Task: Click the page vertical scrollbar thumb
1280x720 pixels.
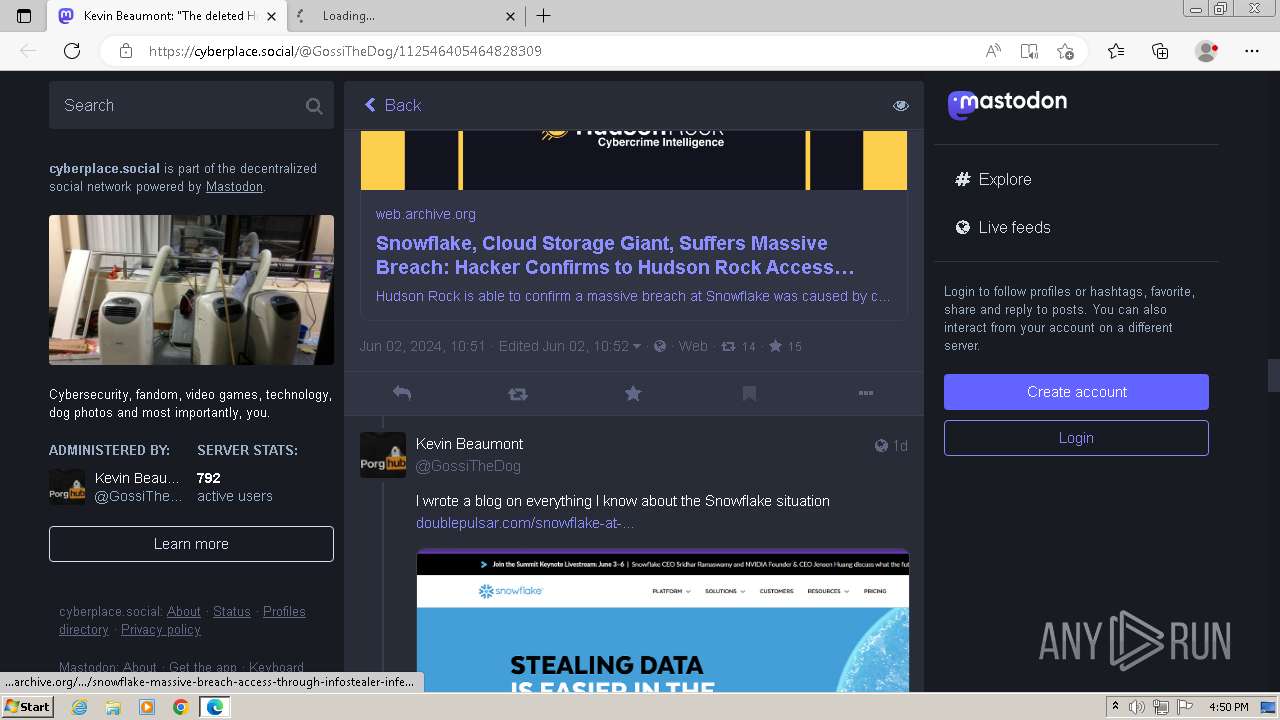Action: (x=1273, y=375)
